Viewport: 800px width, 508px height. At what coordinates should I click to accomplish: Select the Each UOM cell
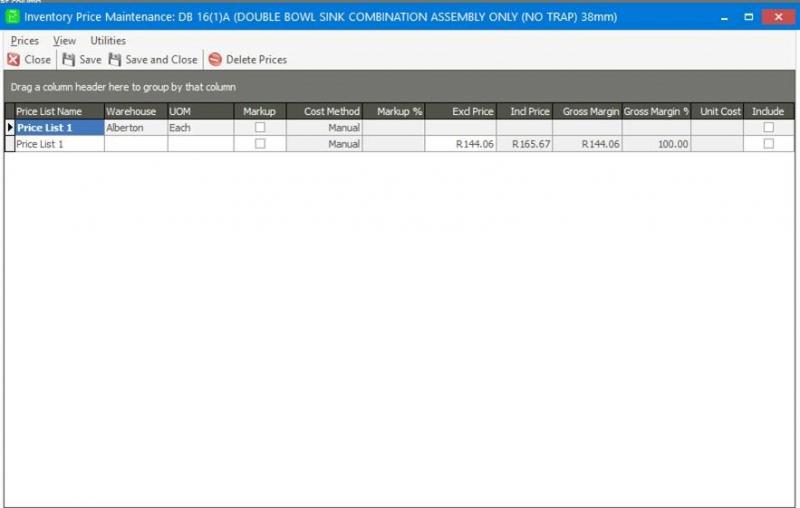[200, 128]
